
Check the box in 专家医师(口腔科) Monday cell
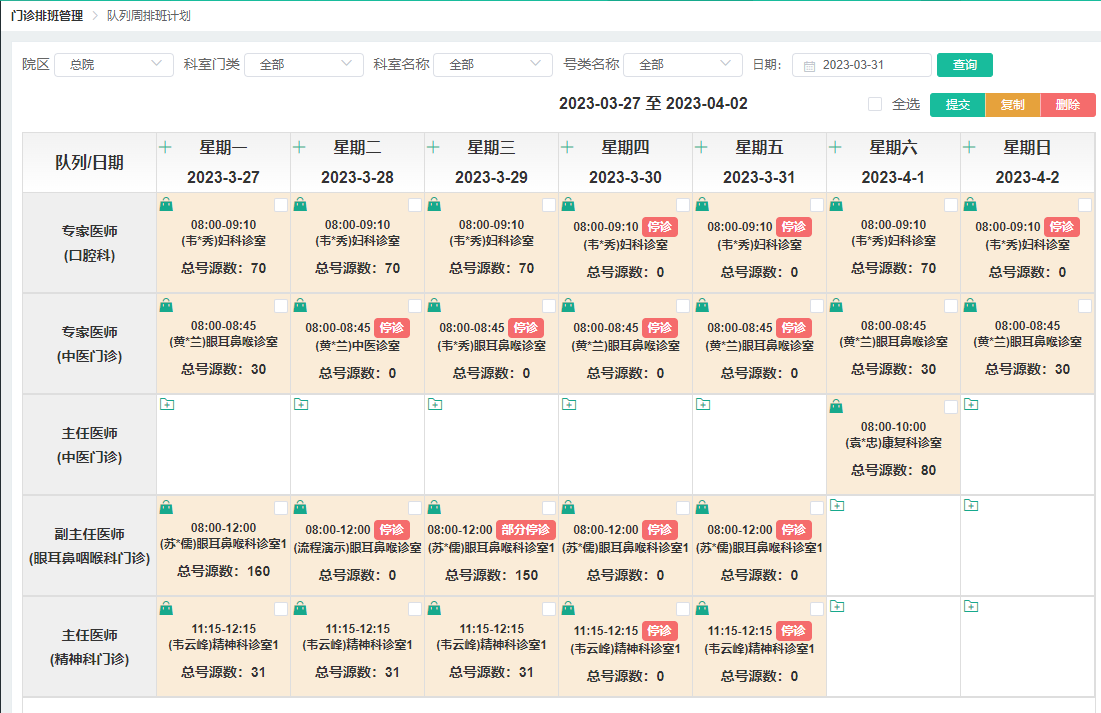click(281, 205)
